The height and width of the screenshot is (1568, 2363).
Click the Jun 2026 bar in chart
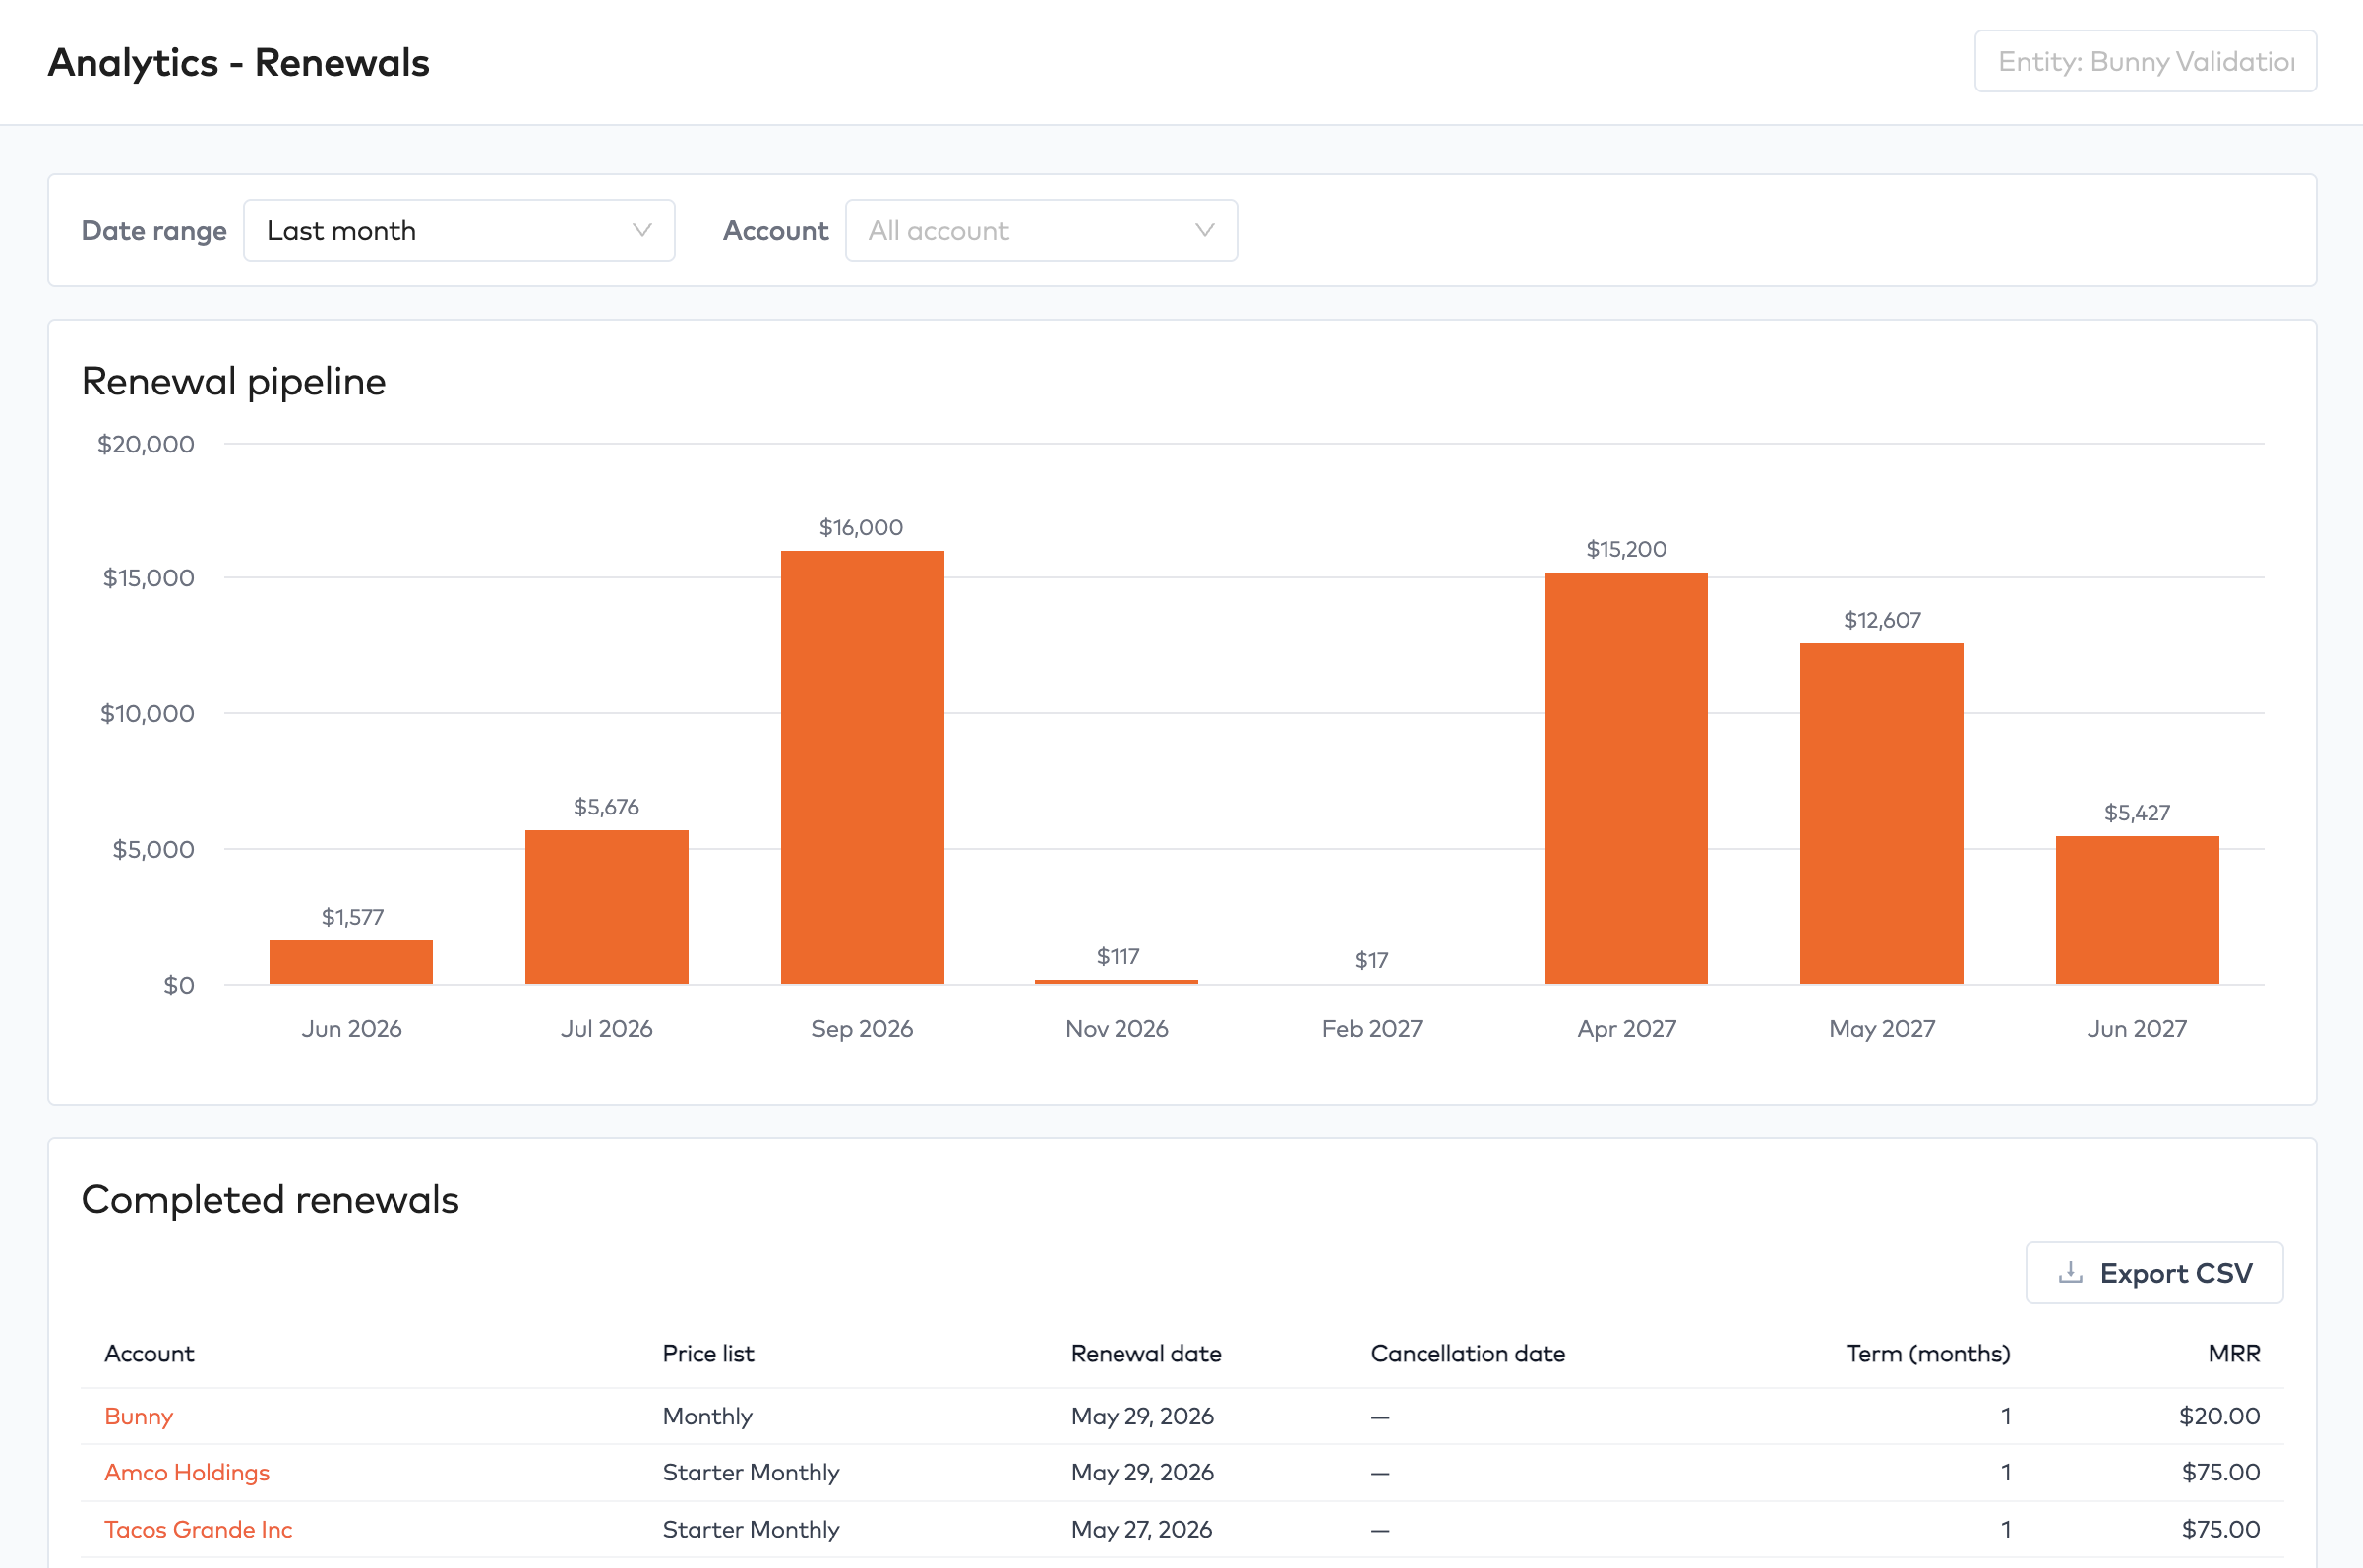[x=351, y=962]
